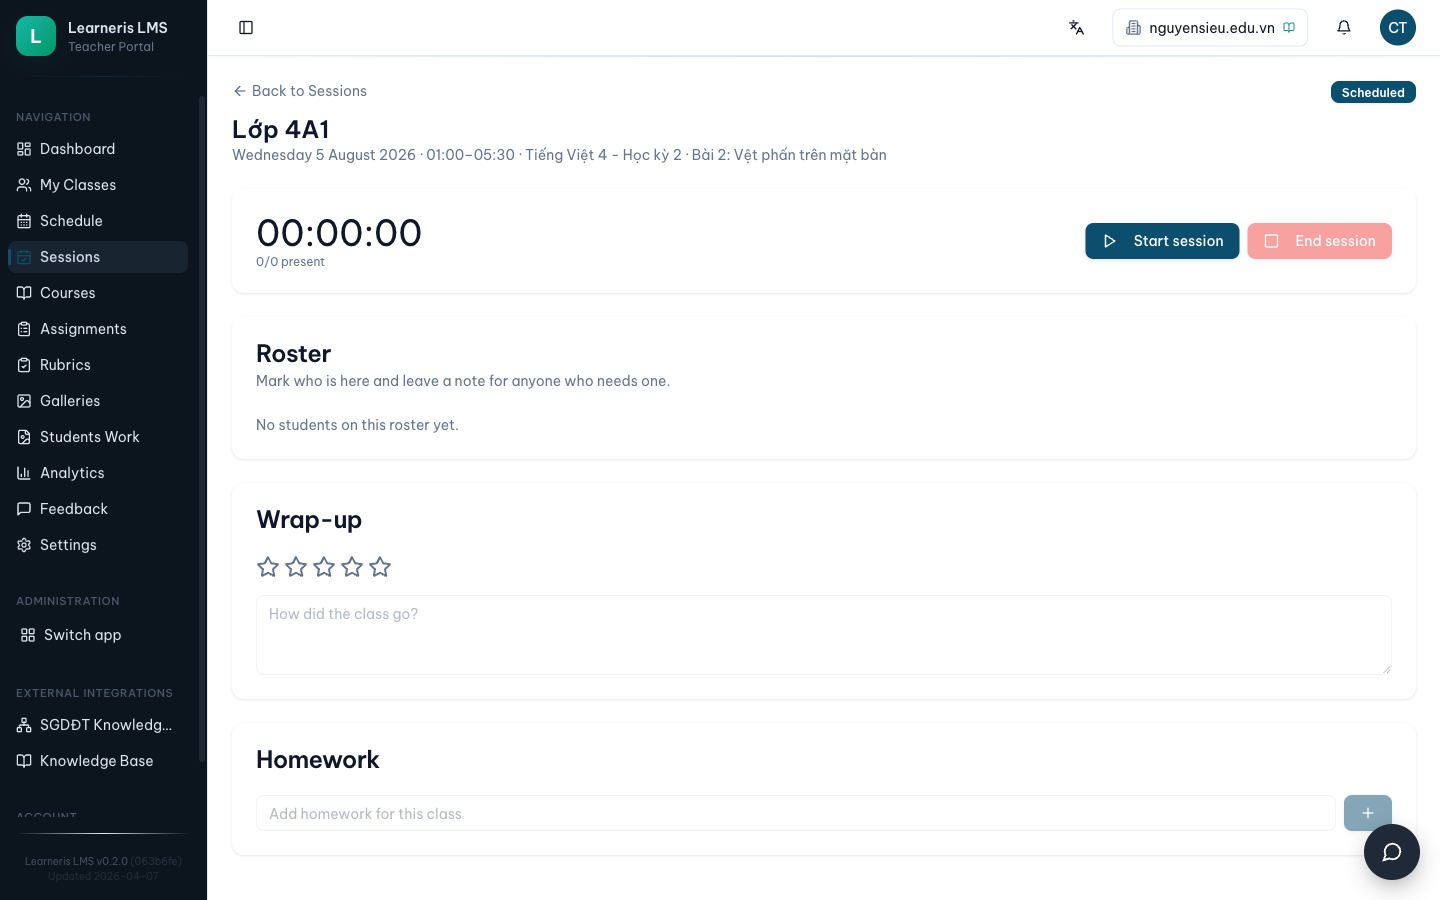Open Students Work in the sidebar

pos(98,437)
